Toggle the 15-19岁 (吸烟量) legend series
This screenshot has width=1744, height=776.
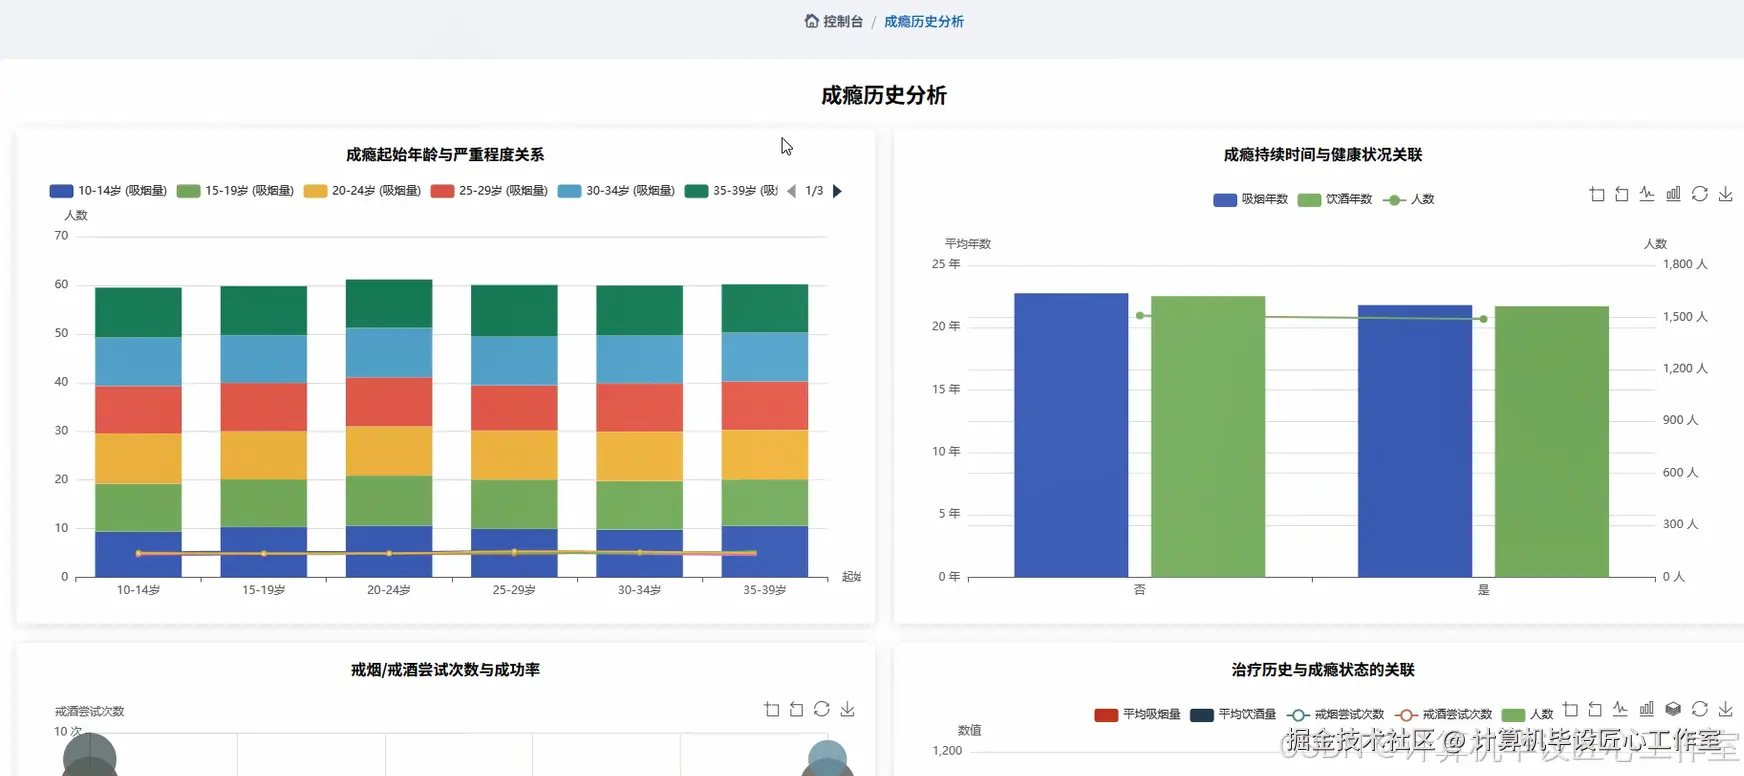coord(235,191)
